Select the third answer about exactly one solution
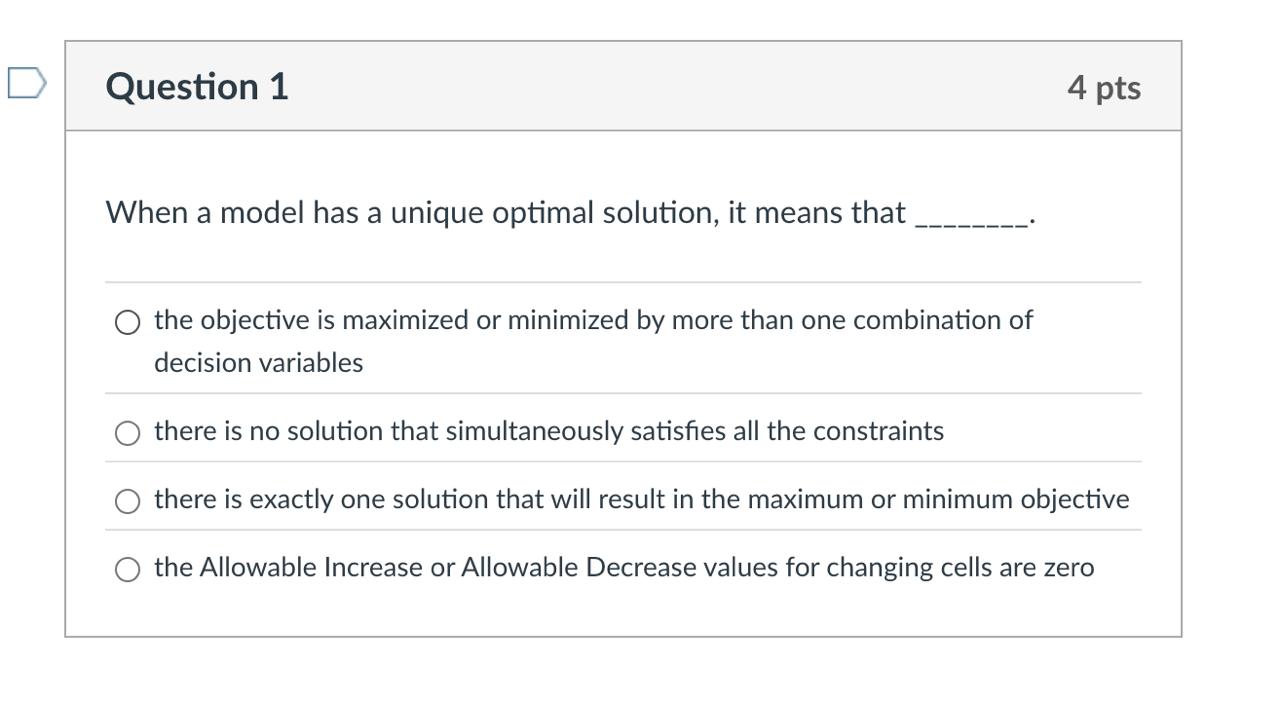1280x703 pixels. pyautogui.click(x=127, y=500)
